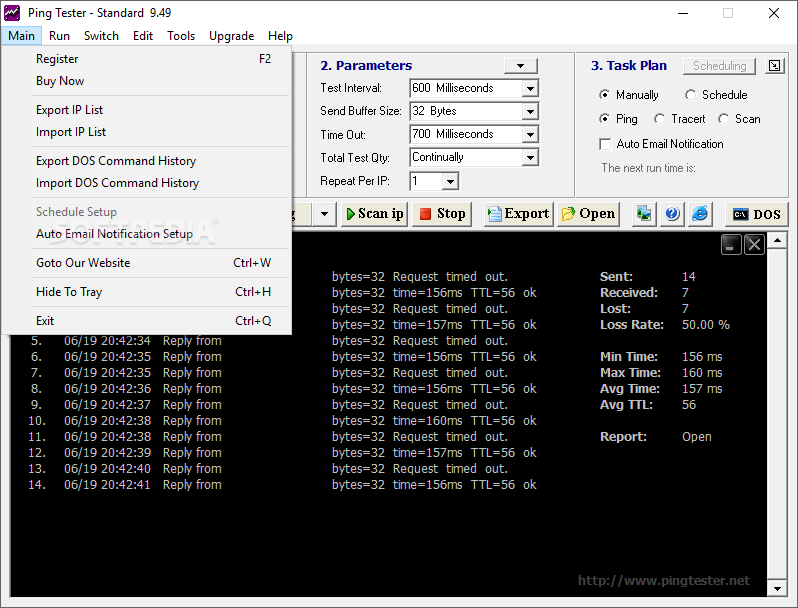
Task: Click the Export toolbar button
Action: [x=518, y=214]
